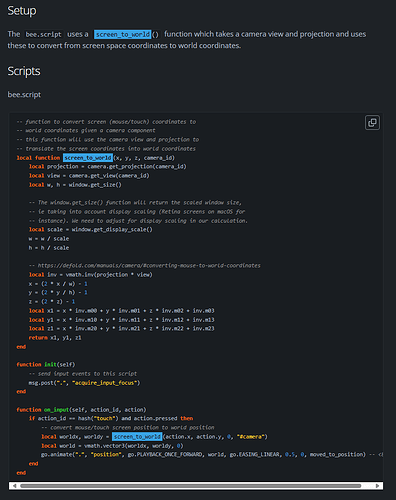Click the Setup heading

pyautogui.click(x=22, y=11)
